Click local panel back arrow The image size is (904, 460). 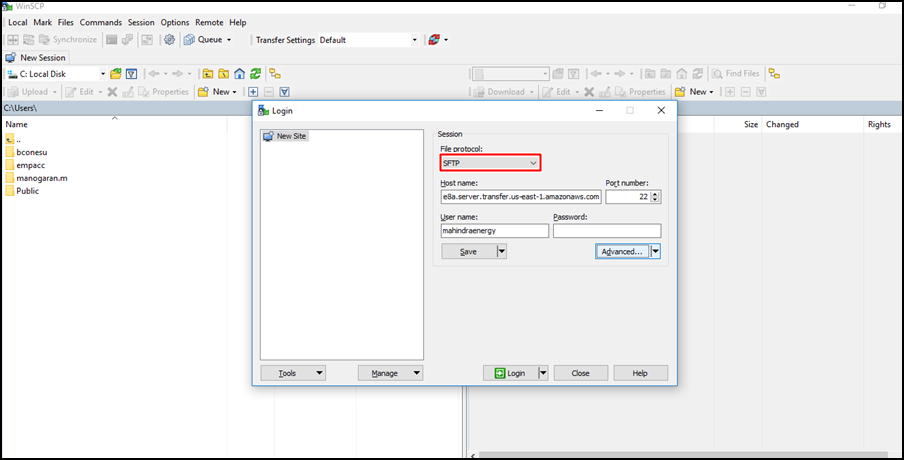click(153, 74)
